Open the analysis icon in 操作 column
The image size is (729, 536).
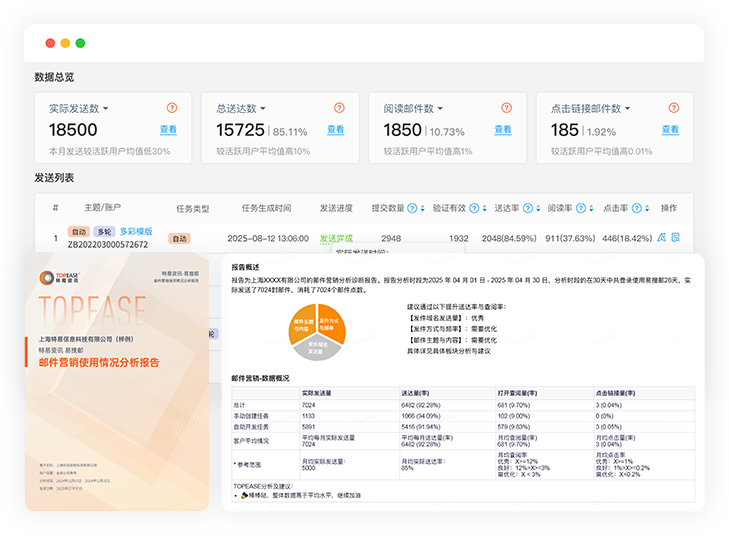[662, 238]
